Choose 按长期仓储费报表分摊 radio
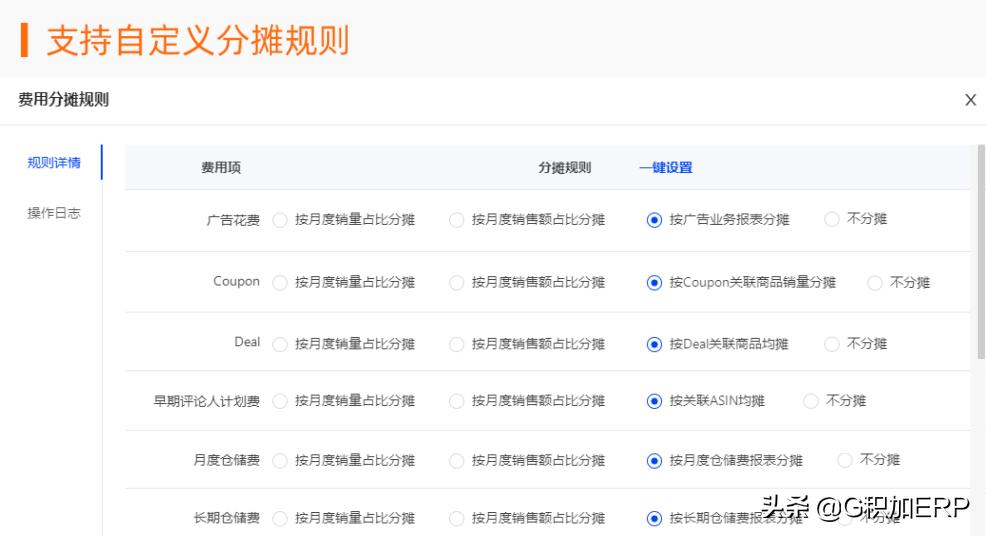Image resolution: width=986 pixels, height=536 pixels. click(x=654, y=518)
